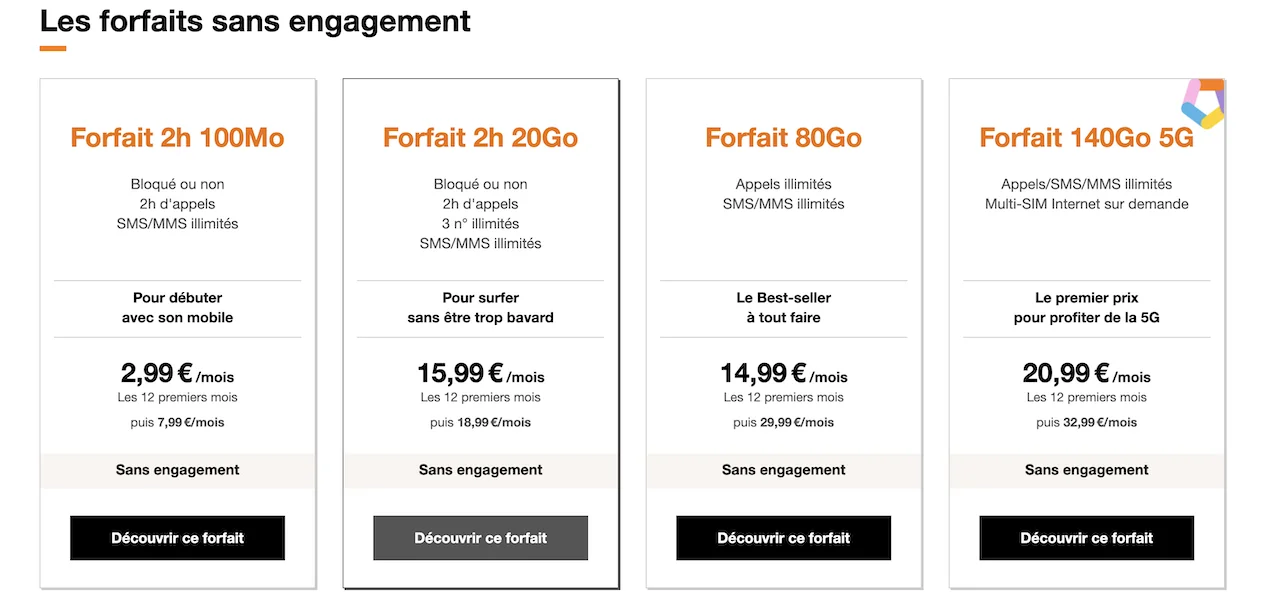This screenshot has width=1268, height=600.
Task: Click 'Découvrir ce forfait' under Forfait 2h 20Go
Action: (480, 538)
